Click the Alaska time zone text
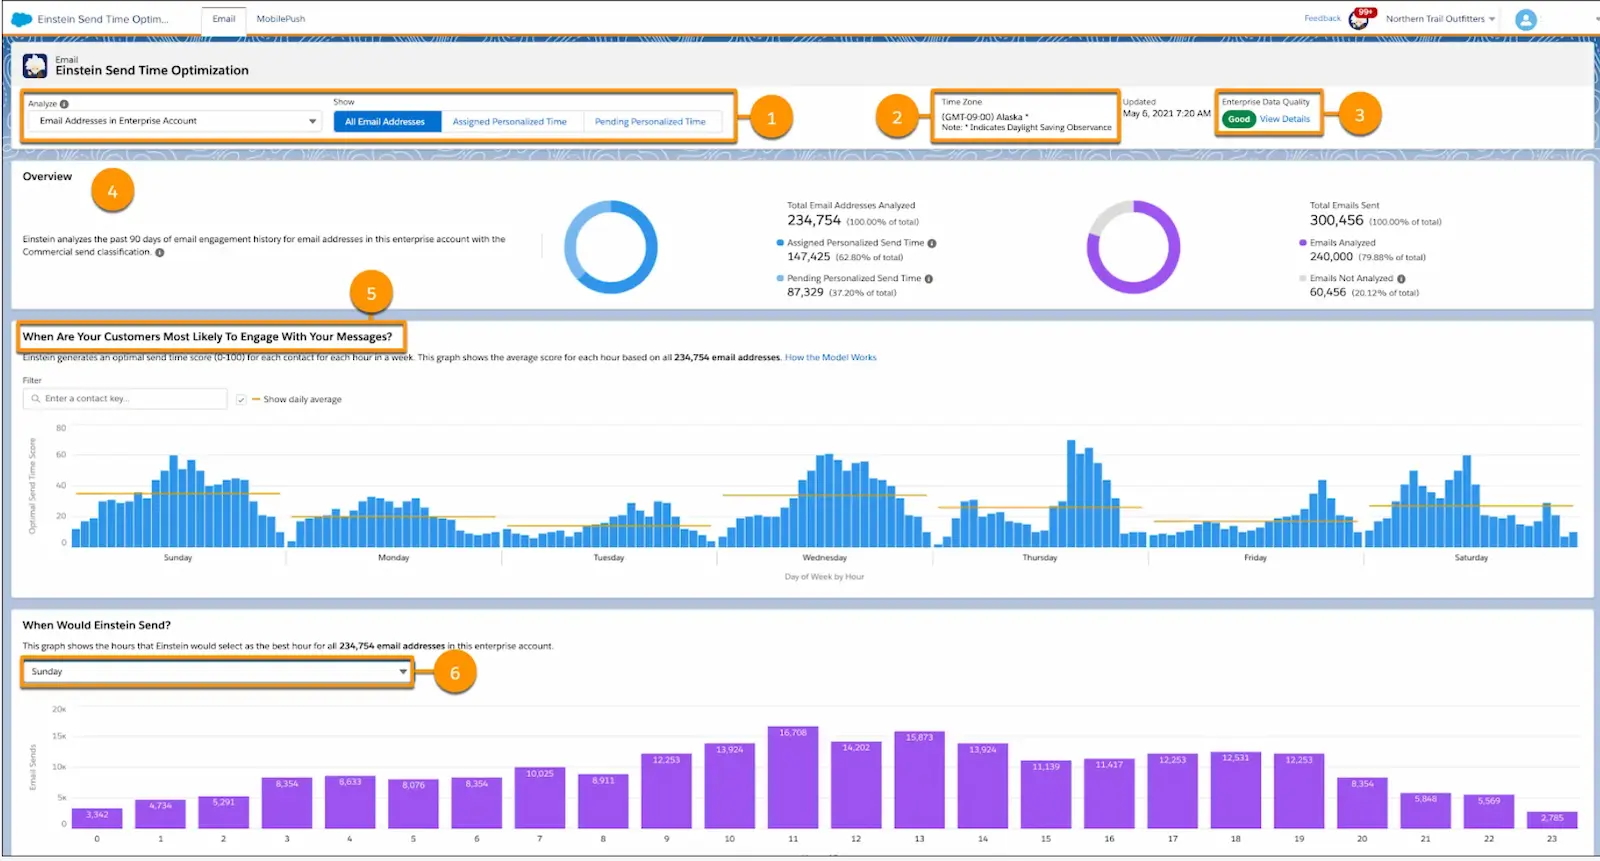Screen dimensions: 1600x861 985,117
